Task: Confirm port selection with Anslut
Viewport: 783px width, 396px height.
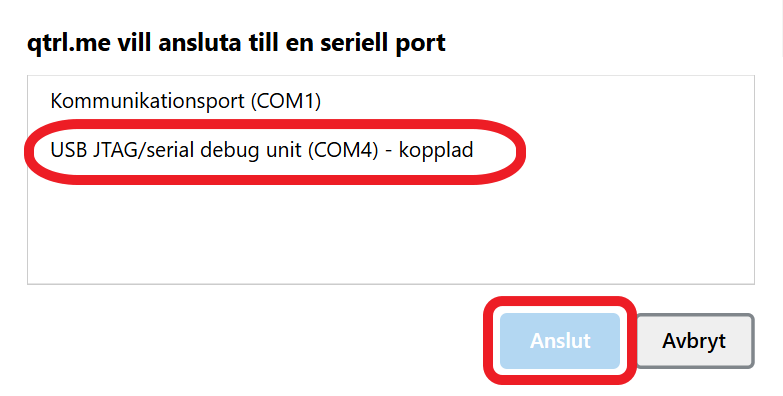Action: tap(560, 341)
